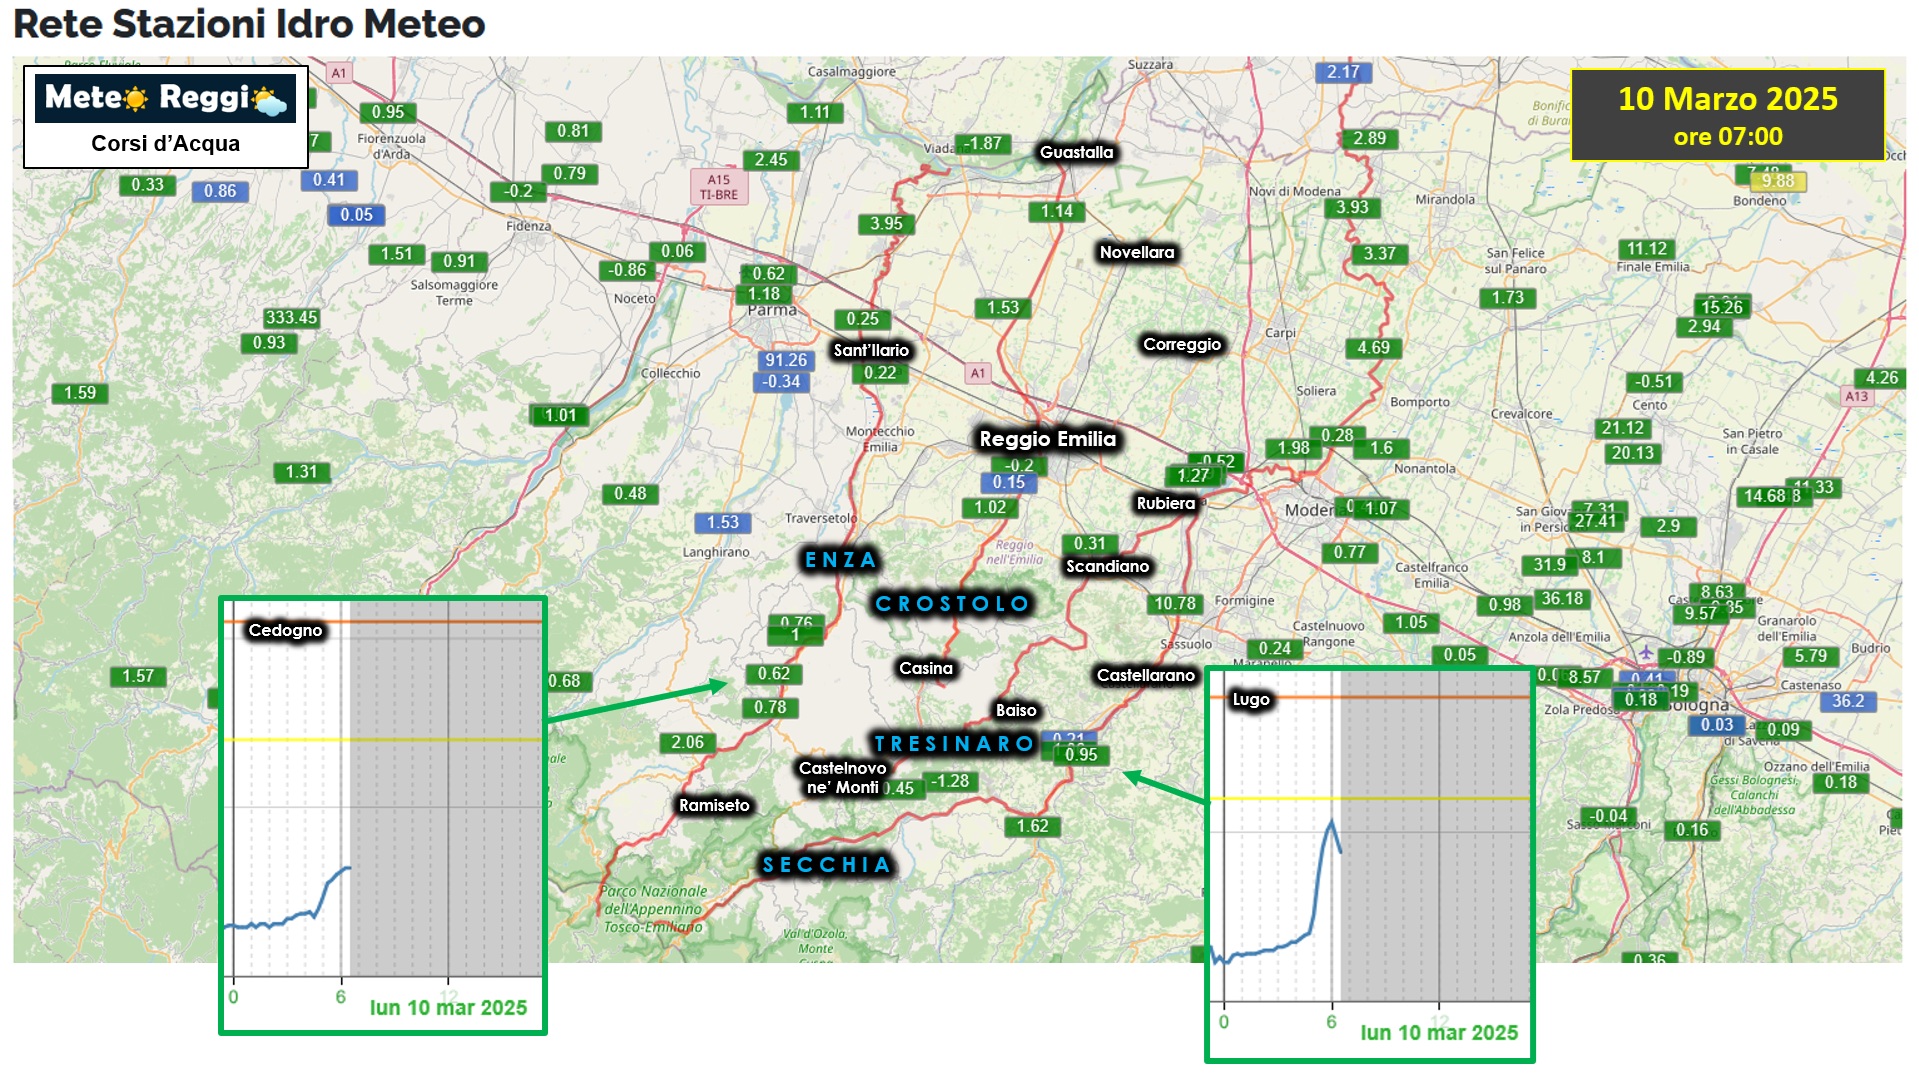1919x1077 pixels.
Task: Select the Guastalla town label
Action: click(1076, 152)
